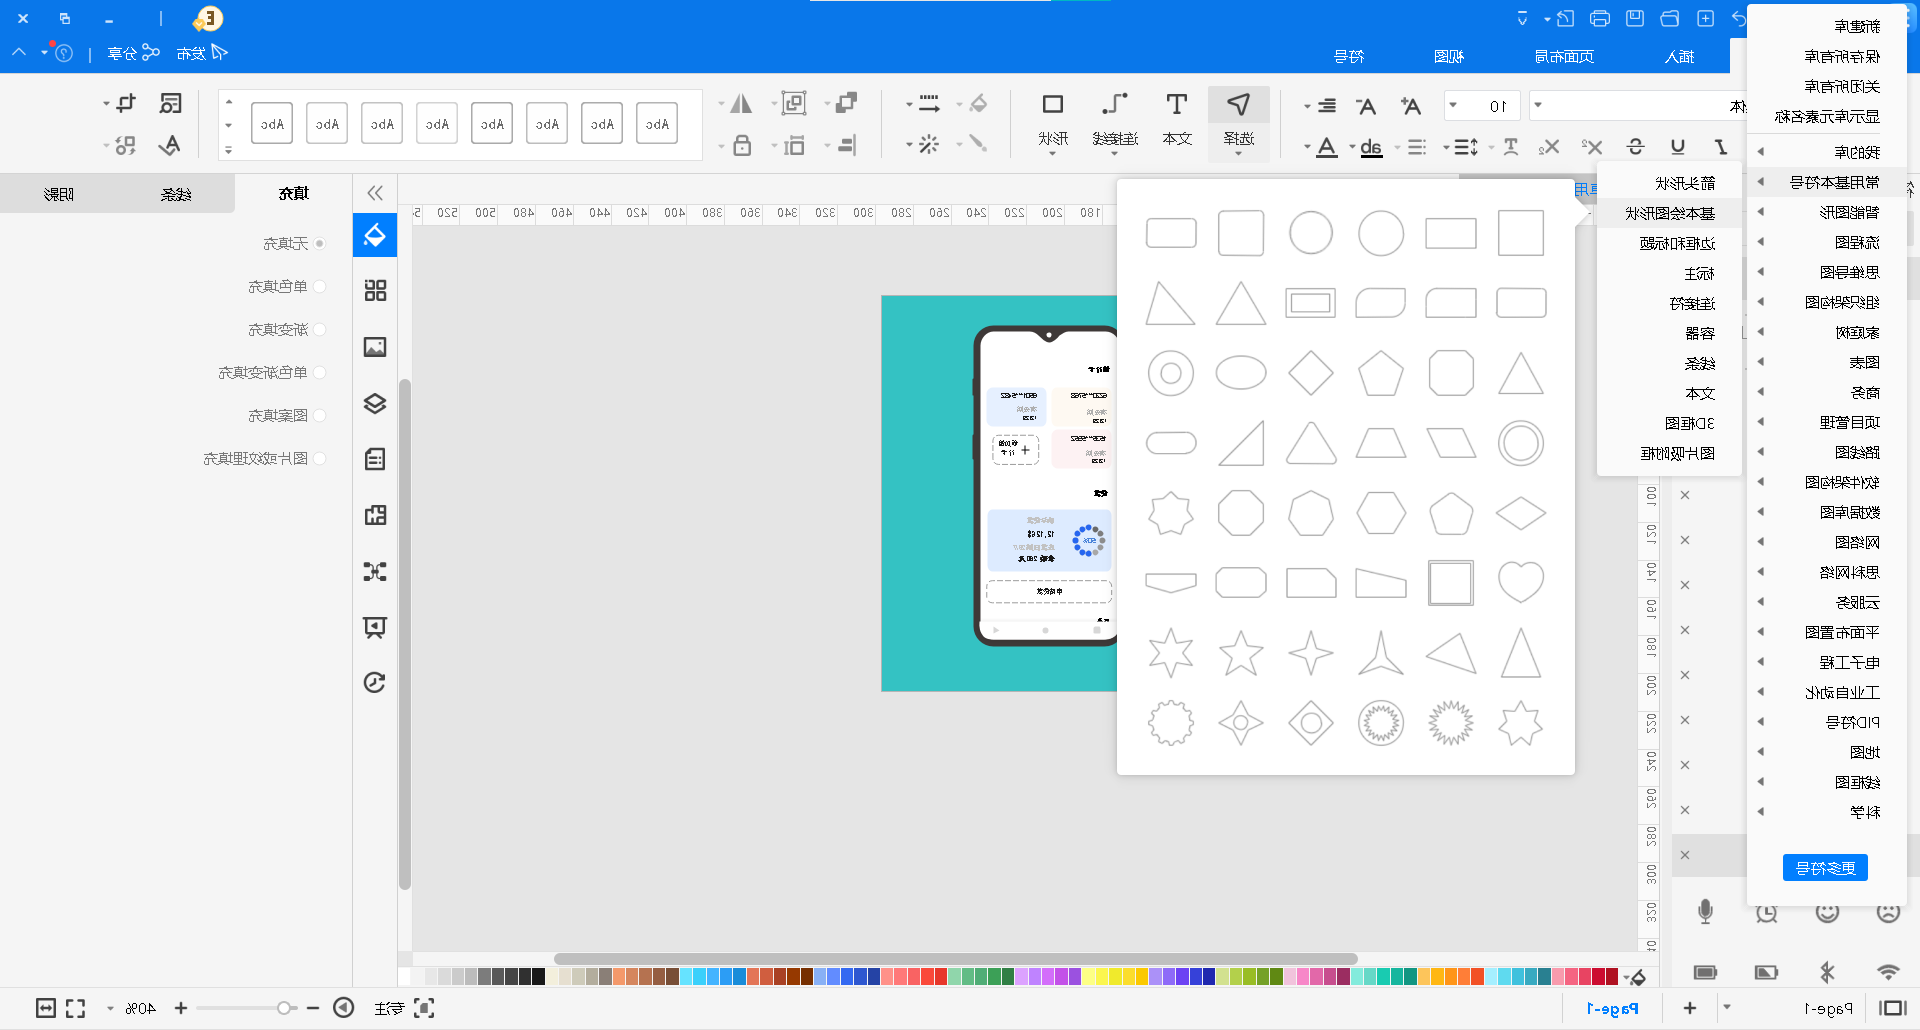Toggle strikethrough text formatting
This screenshot has width=1920, height=1030.
1636,147
